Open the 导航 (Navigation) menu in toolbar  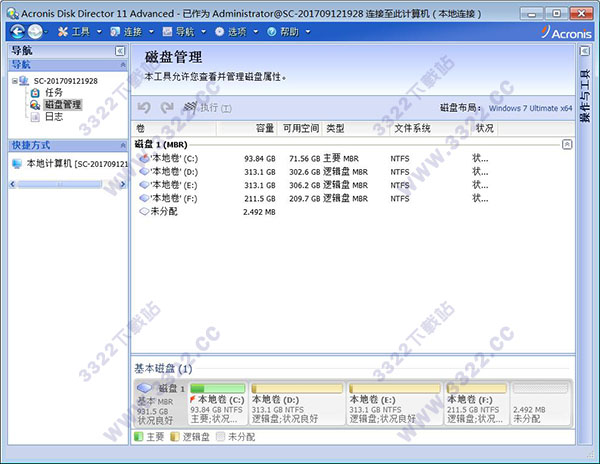179,32
